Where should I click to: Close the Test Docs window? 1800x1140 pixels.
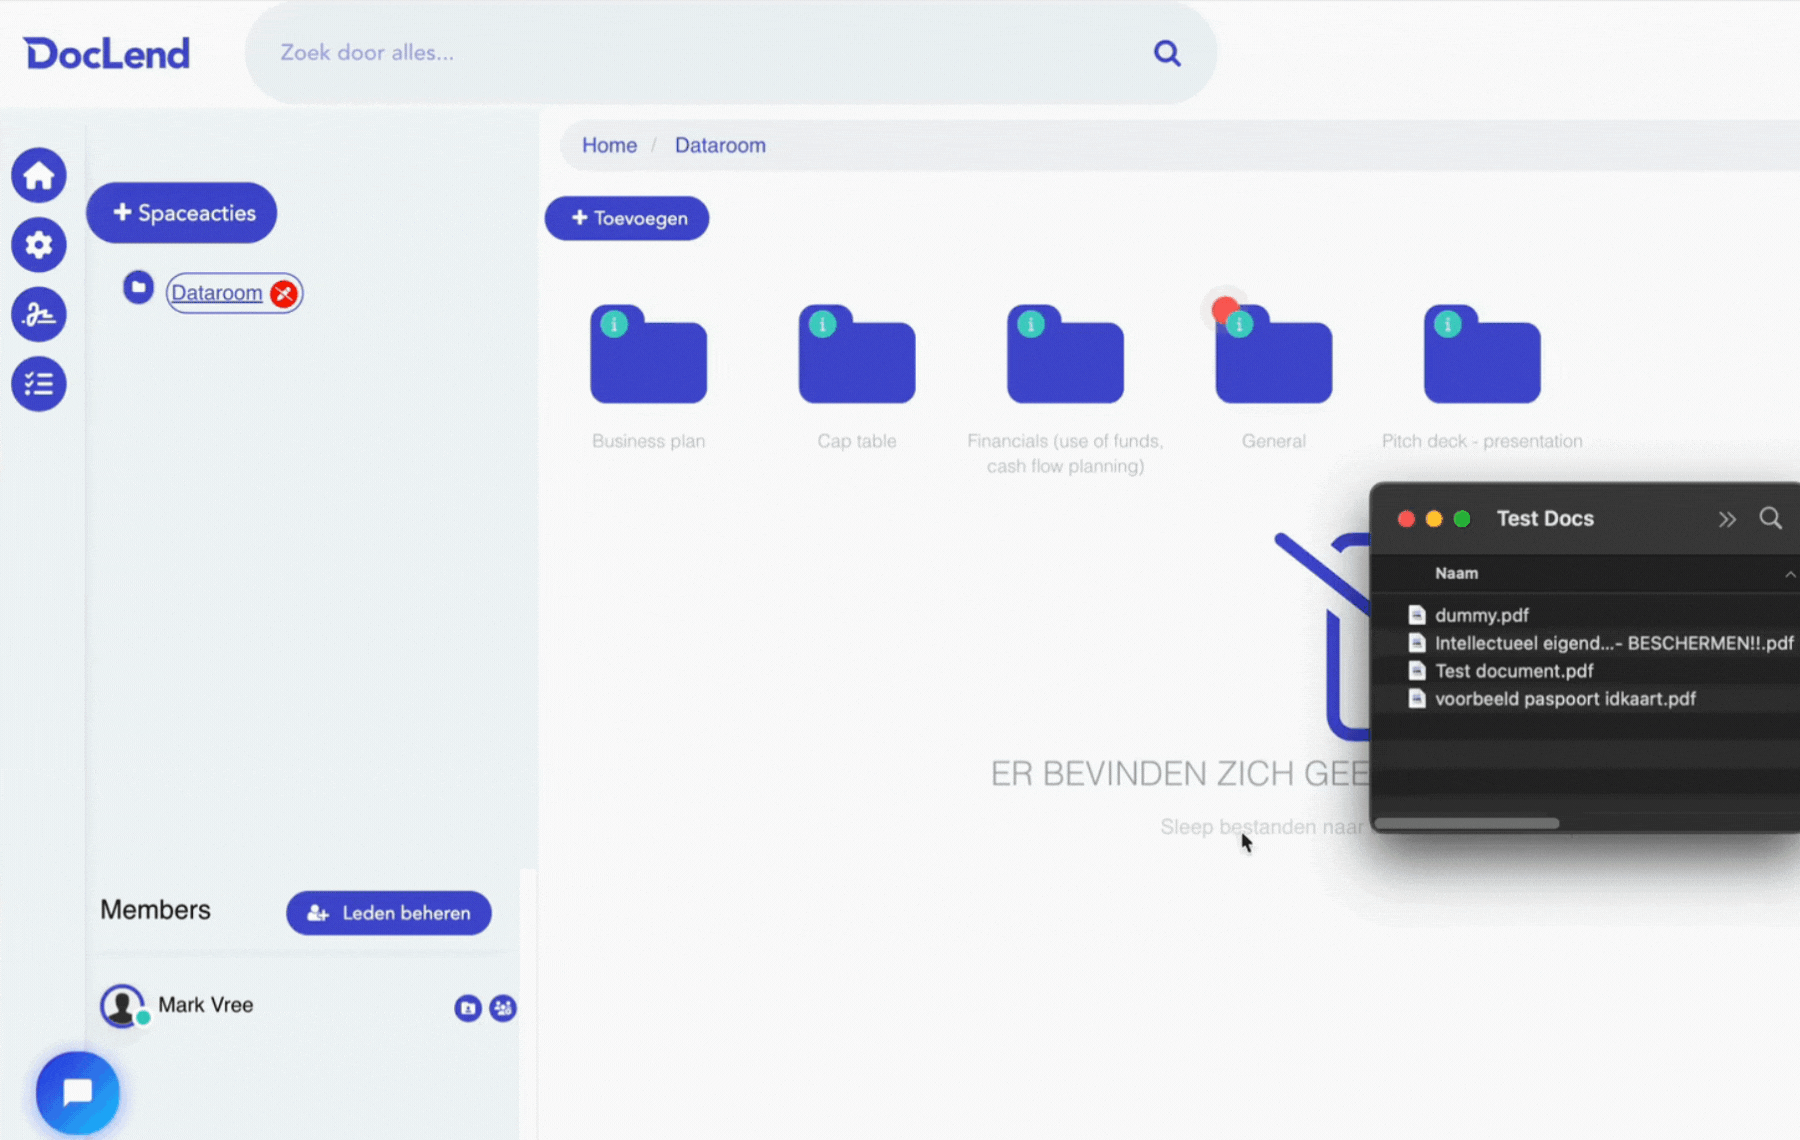(x=1406, y=519)
